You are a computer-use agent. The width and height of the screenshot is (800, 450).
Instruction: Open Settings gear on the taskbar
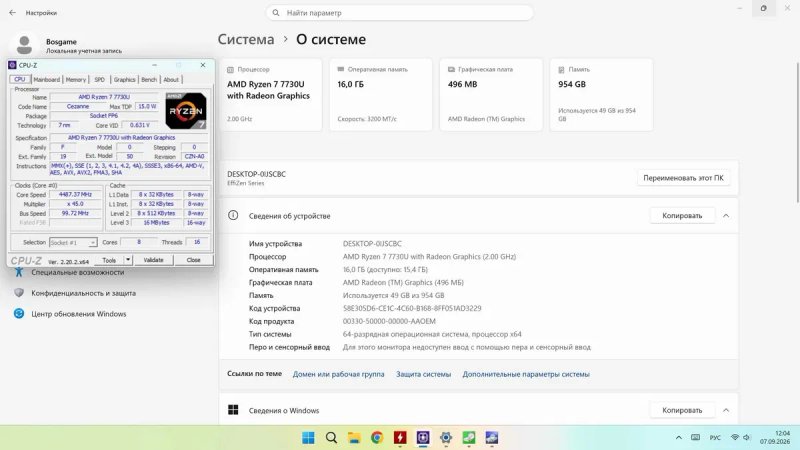[446, 438]
